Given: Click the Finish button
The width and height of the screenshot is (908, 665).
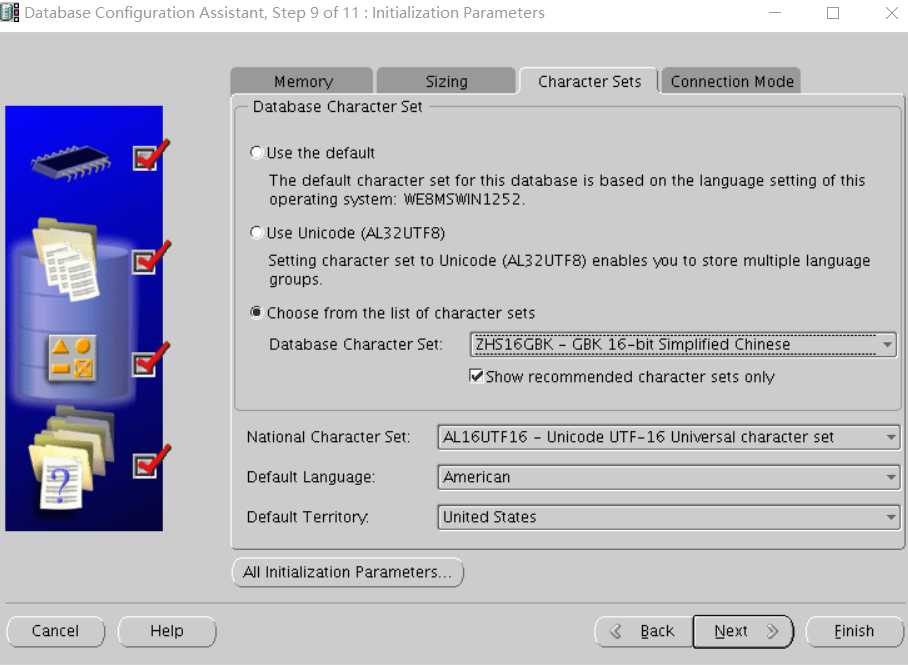Looking at the screenshot, I should [x=854, y=631].
